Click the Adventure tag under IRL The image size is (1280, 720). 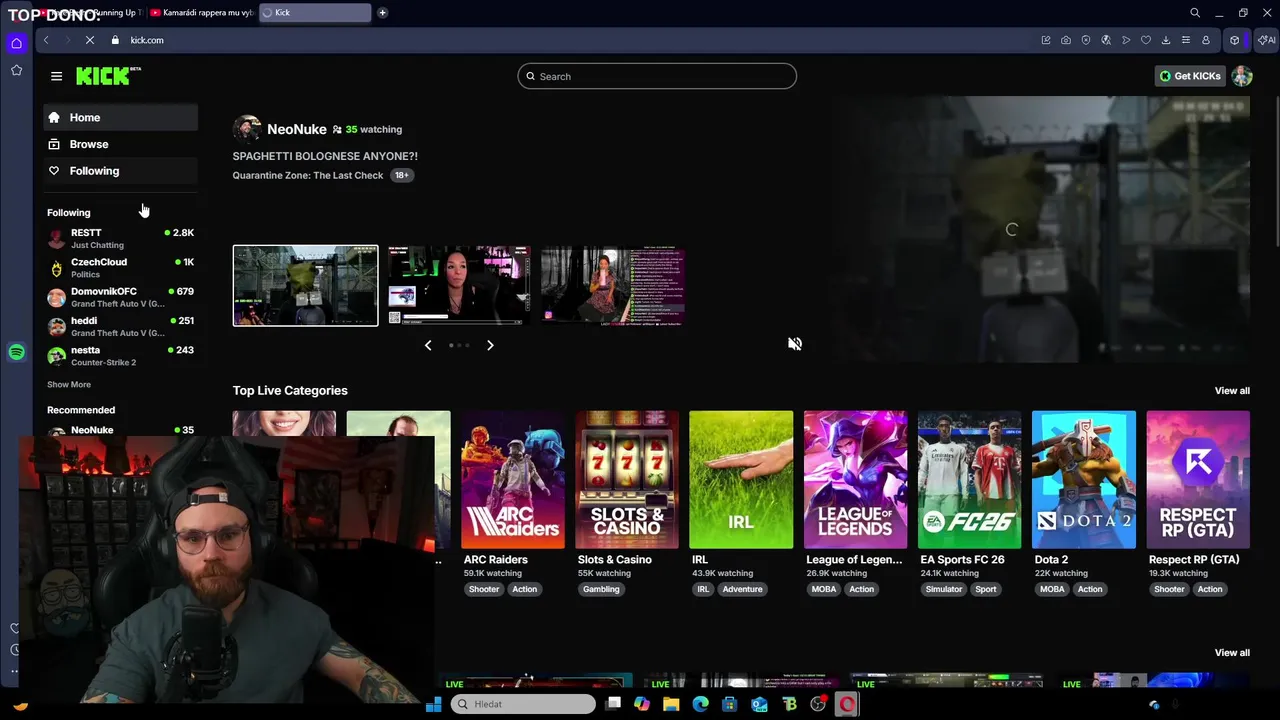pyautogui.click(x=743, y=589)
